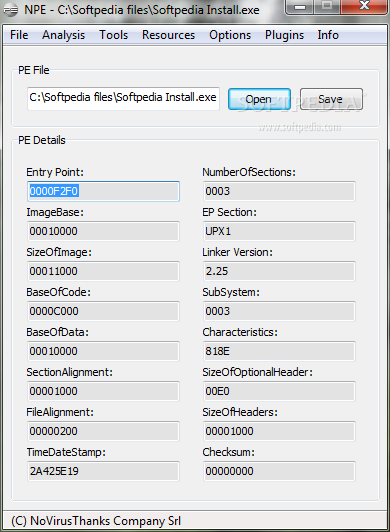Click the FileAlignment label

tap(60, 413)
